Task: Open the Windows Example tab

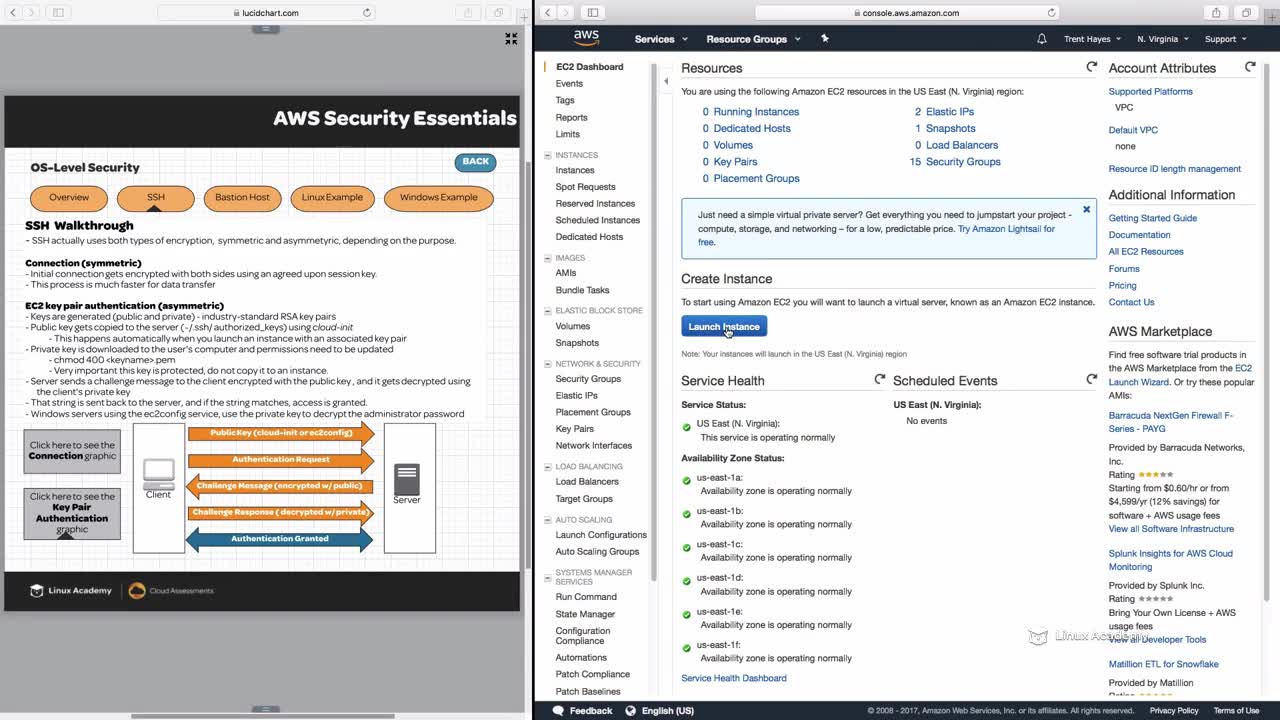Action: pyautogui.click(x=439, y=197)
